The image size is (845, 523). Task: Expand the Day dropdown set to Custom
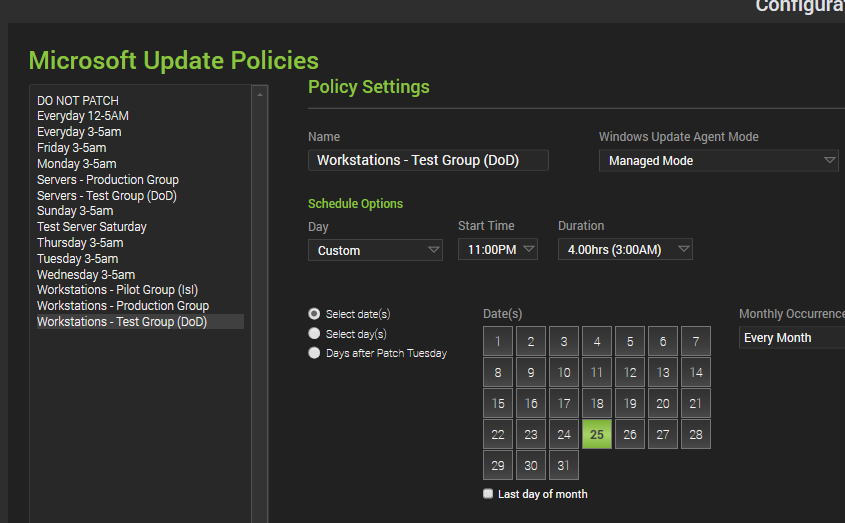[375, 250]
